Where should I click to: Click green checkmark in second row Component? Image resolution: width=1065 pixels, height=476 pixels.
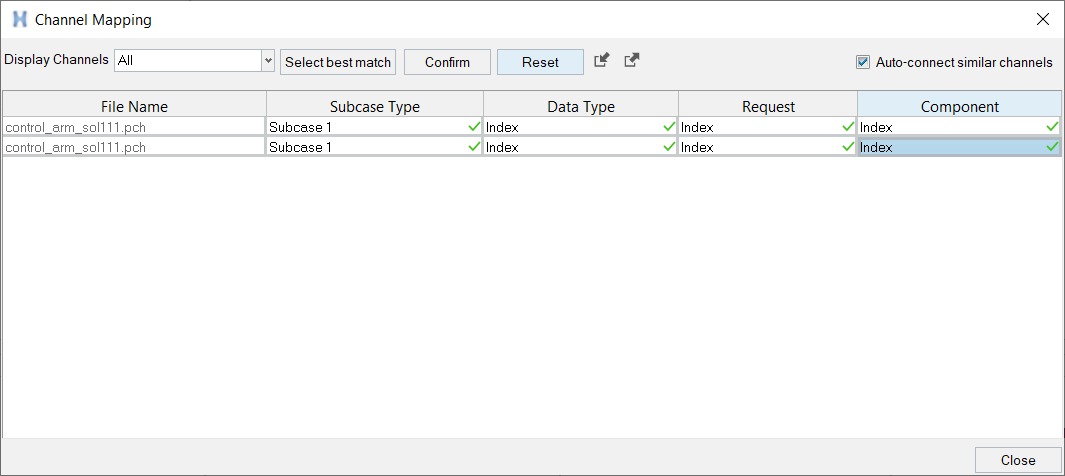point(1052,147)
